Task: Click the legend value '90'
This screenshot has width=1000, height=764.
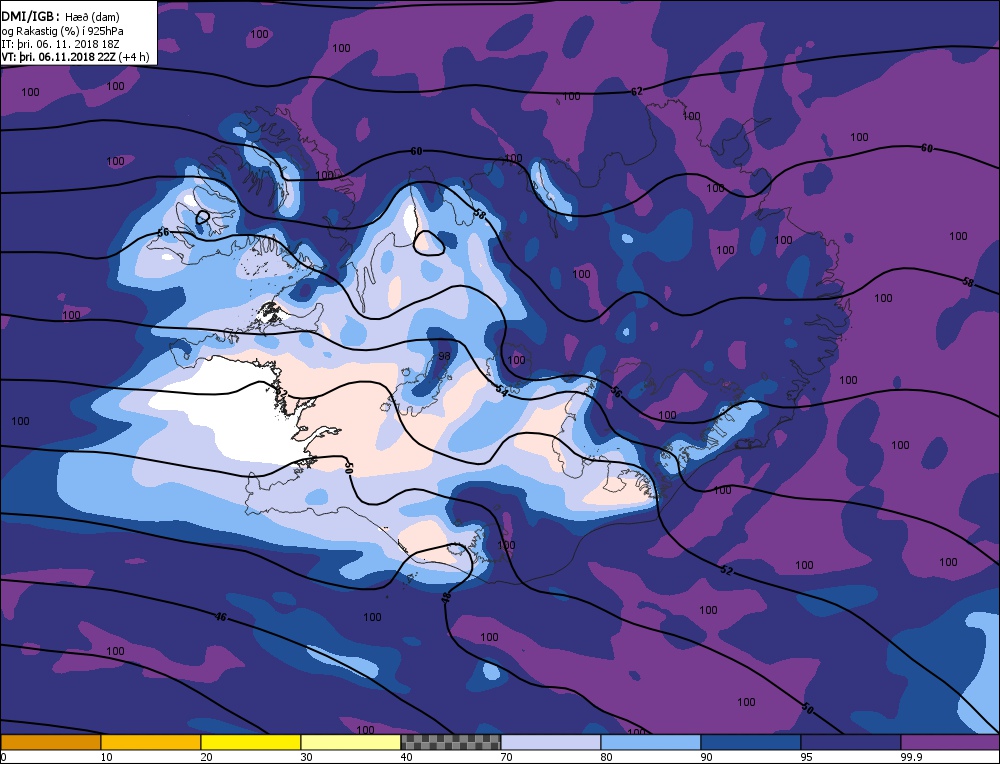Action: [707, 757]
